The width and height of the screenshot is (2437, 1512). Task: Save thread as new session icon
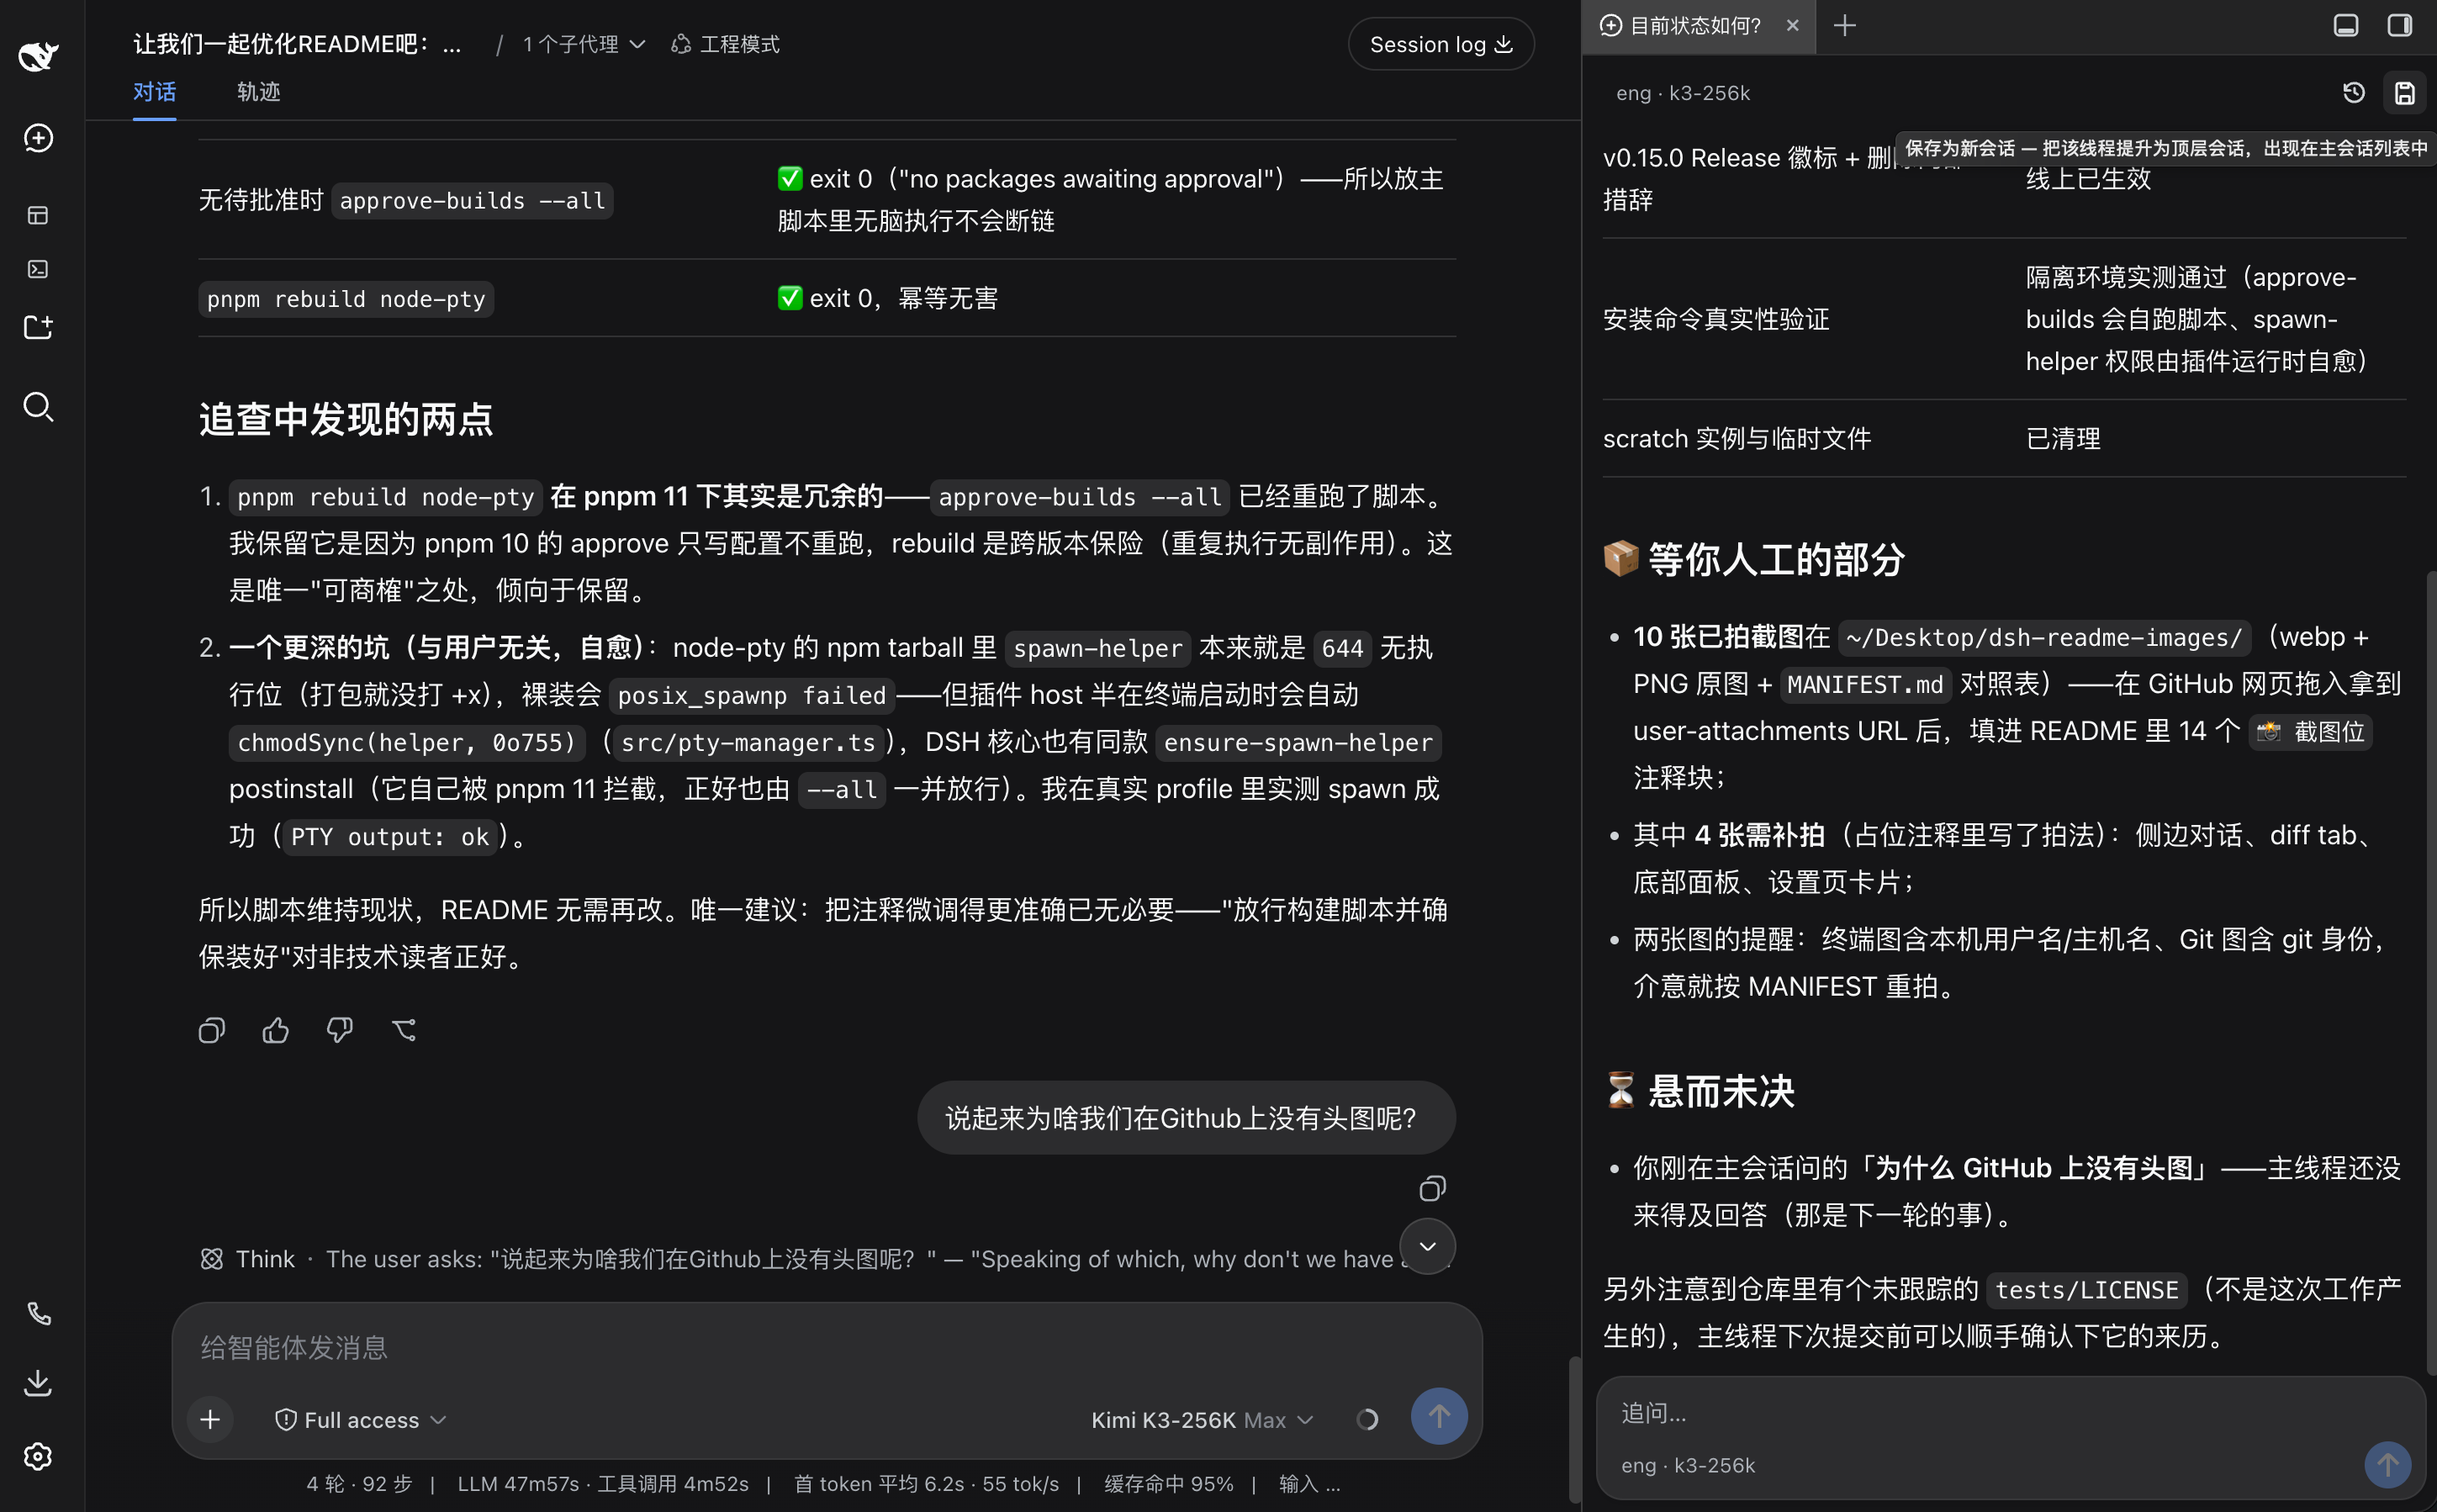tap(2405, 93)
